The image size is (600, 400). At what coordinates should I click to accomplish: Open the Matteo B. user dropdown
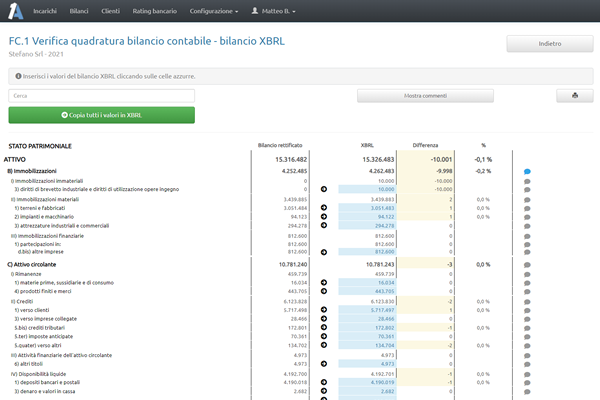click(274, 11)
